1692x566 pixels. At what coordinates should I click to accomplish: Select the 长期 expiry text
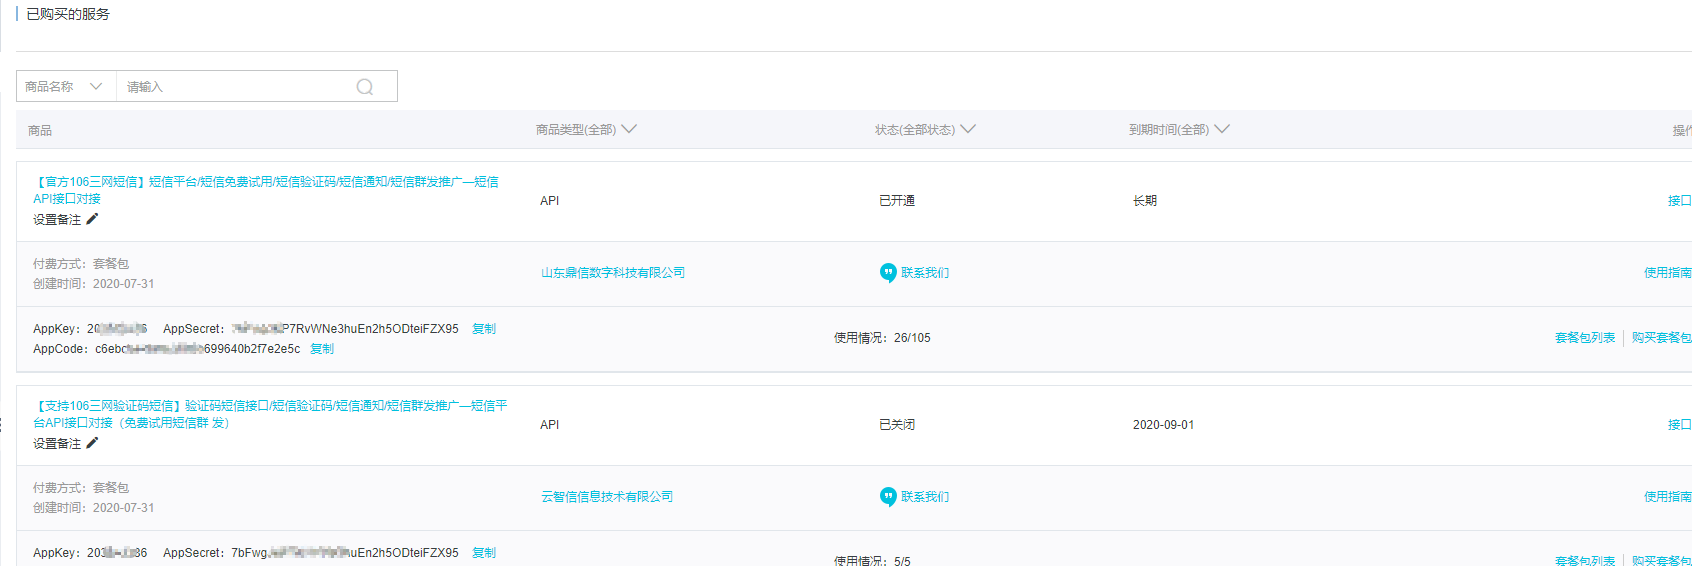tap(1145, 201)
